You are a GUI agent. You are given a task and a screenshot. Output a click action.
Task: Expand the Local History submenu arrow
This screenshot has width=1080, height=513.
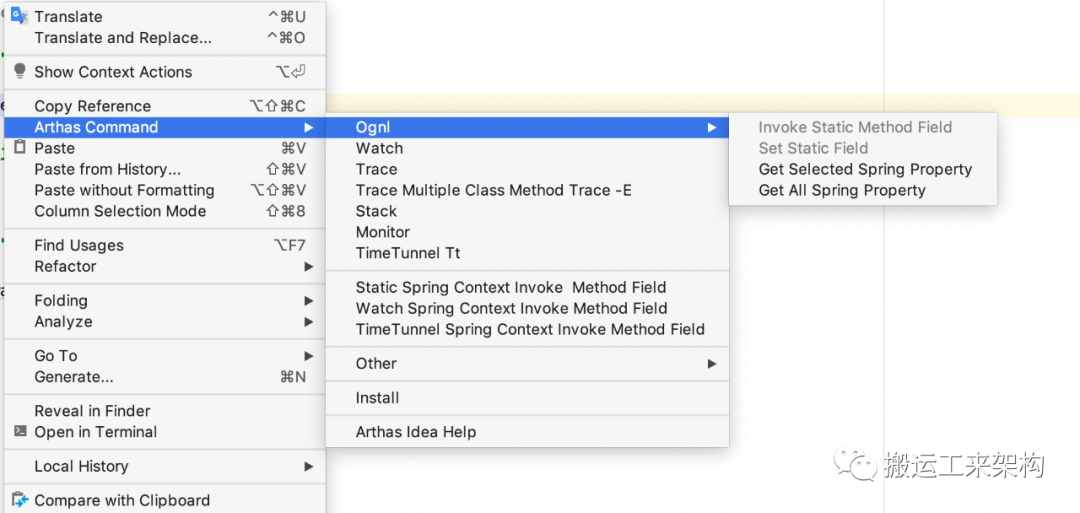[x=309, y=467]
